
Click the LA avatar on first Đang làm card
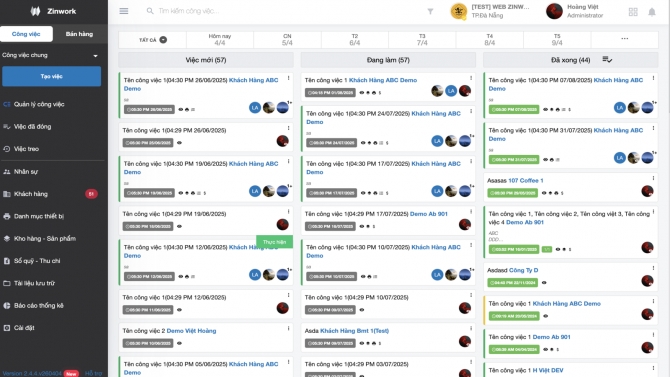pos(451,91)
